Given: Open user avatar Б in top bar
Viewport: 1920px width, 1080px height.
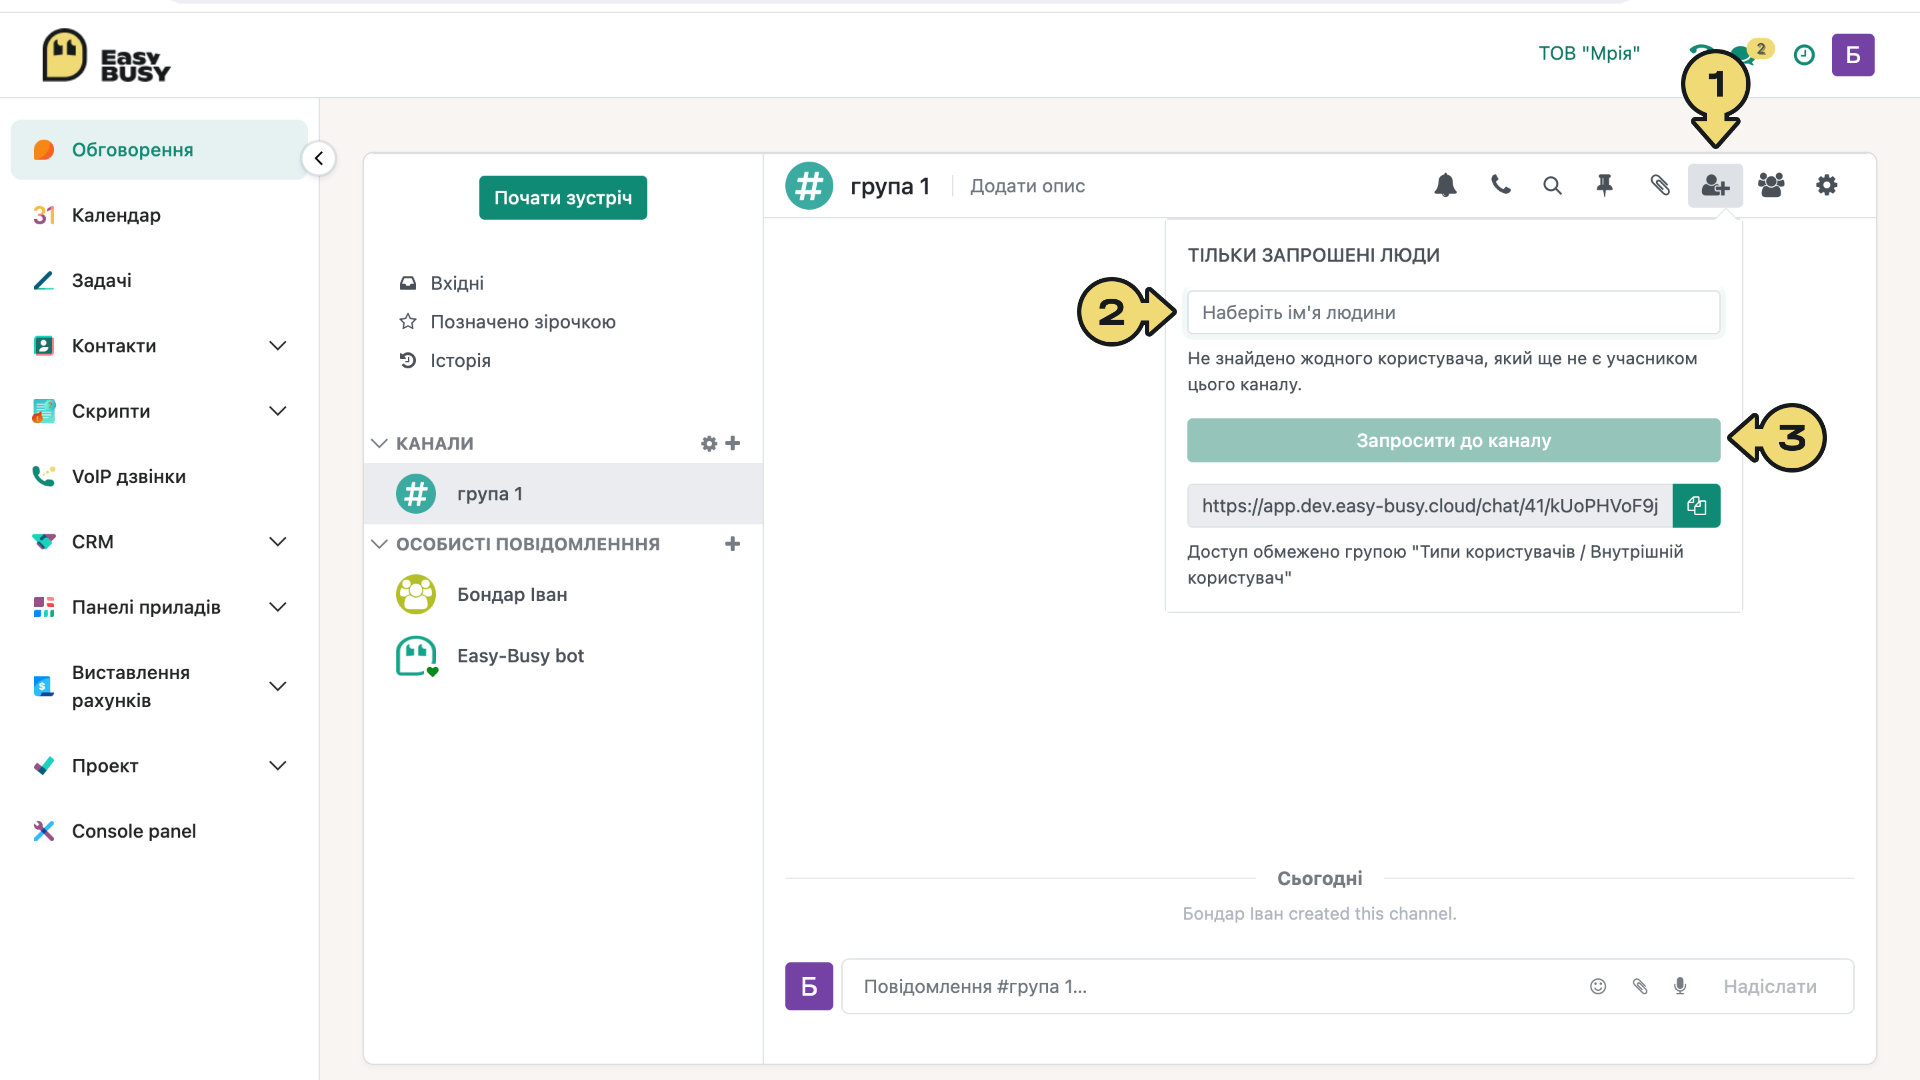Looking at the screenshot, I should coord(1853,55).
